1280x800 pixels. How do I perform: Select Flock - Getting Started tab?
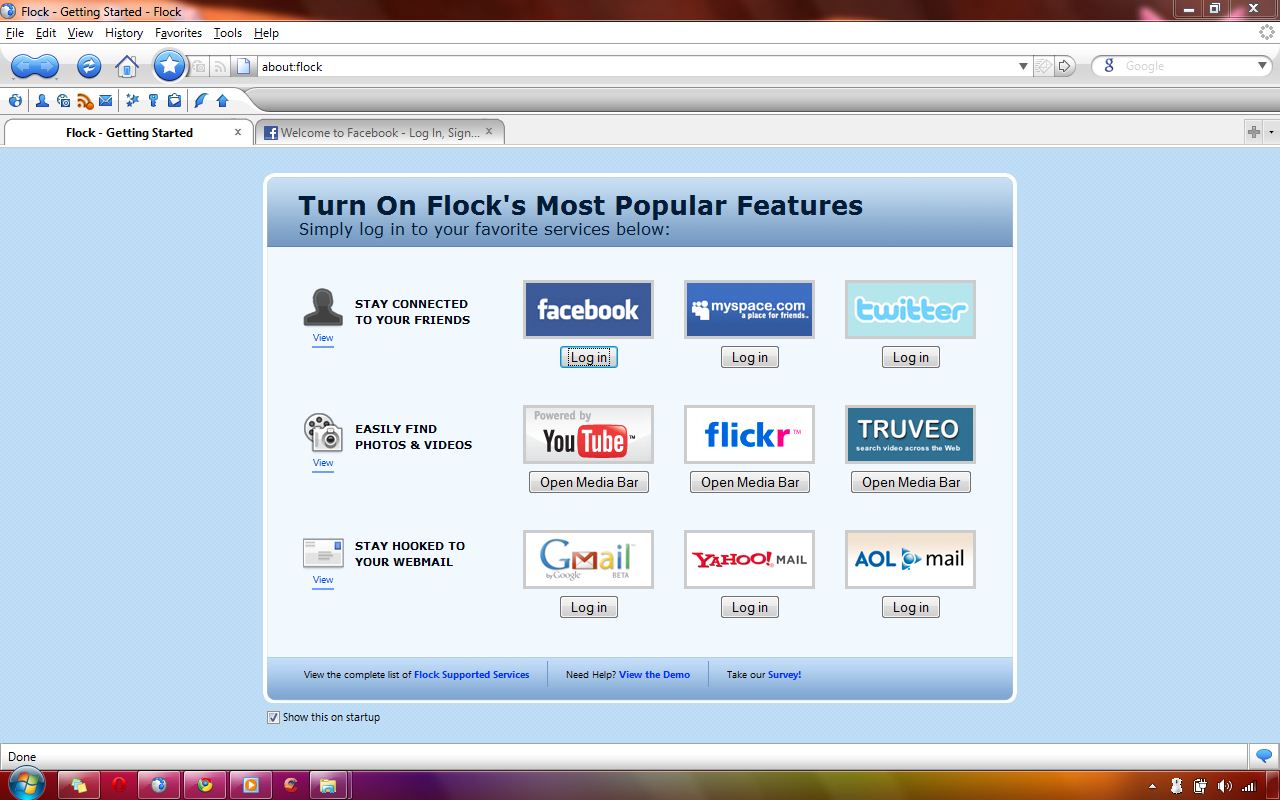(129, 132)
